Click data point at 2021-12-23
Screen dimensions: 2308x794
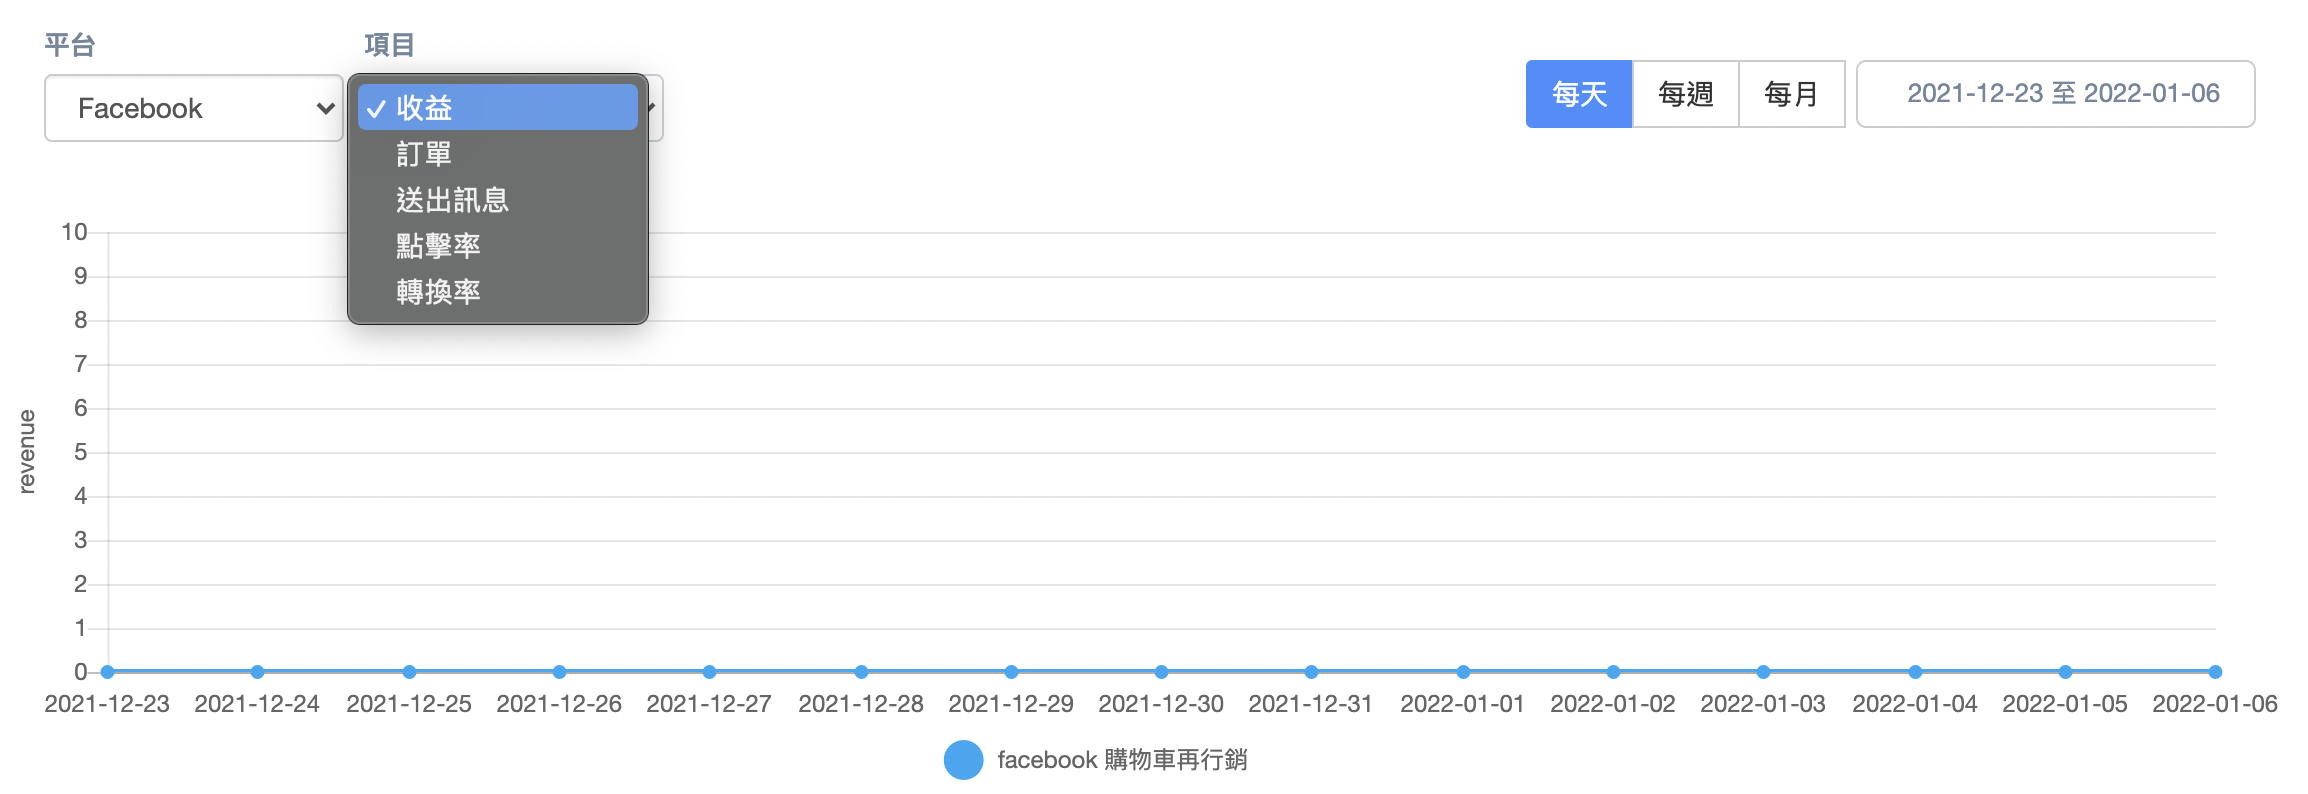(108, 672)
